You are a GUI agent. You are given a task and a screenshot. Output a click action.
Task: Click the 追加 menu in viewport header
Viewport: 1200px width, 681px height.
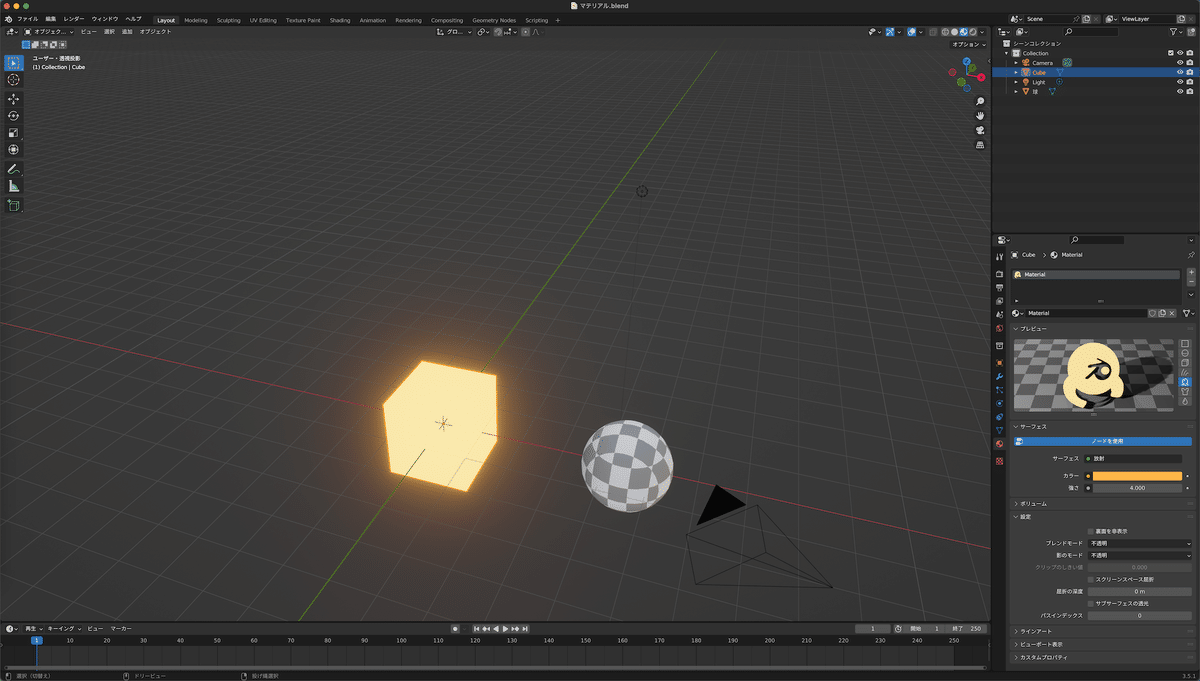pos(127,32)
